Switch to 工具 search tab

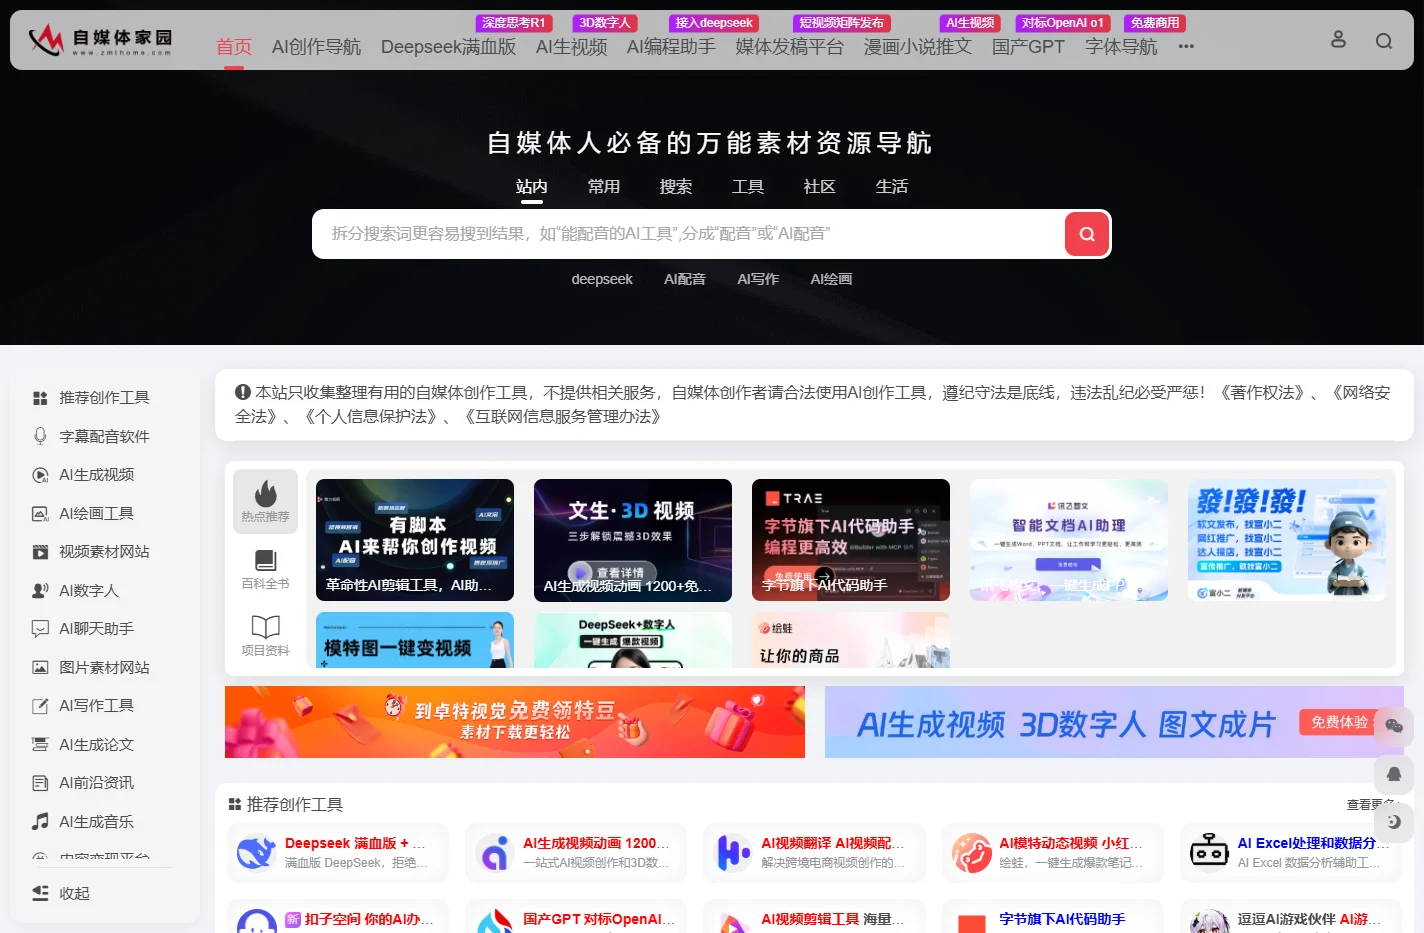(x=748, y=187)
